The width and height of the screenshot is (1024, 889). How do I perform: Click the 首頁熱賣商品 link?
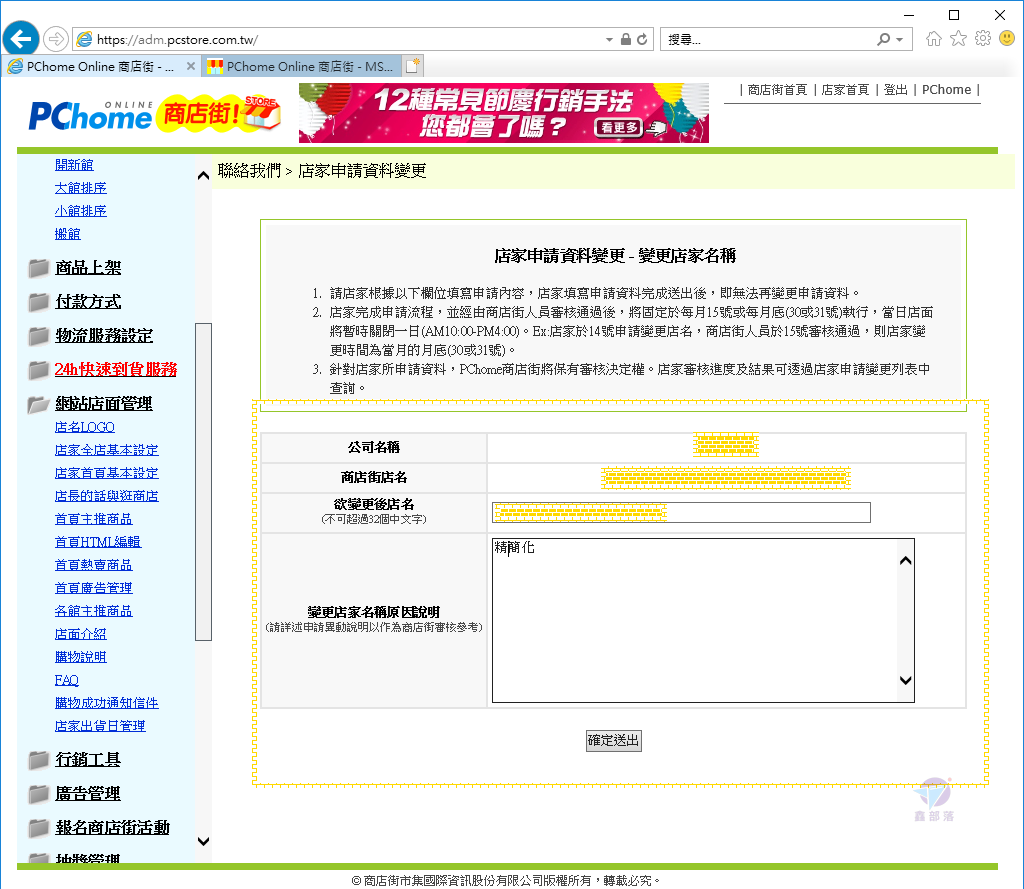point(93,565)
